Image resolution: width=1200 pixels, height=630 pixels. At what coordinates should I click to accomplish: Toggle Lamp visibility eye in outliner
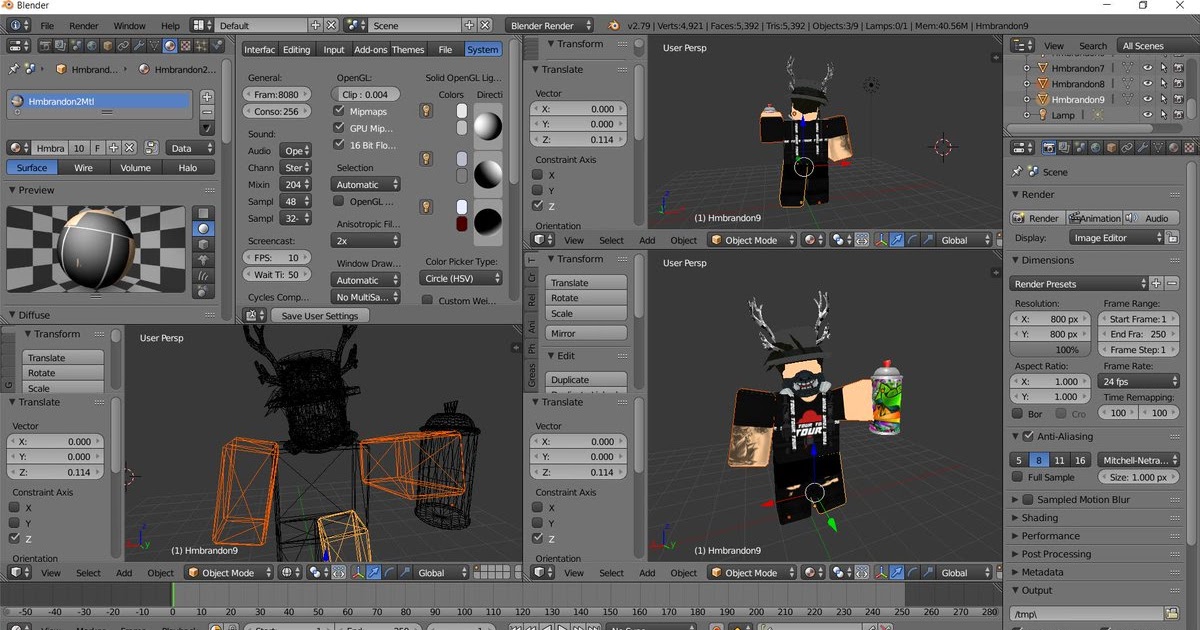tap(1147, 115)
